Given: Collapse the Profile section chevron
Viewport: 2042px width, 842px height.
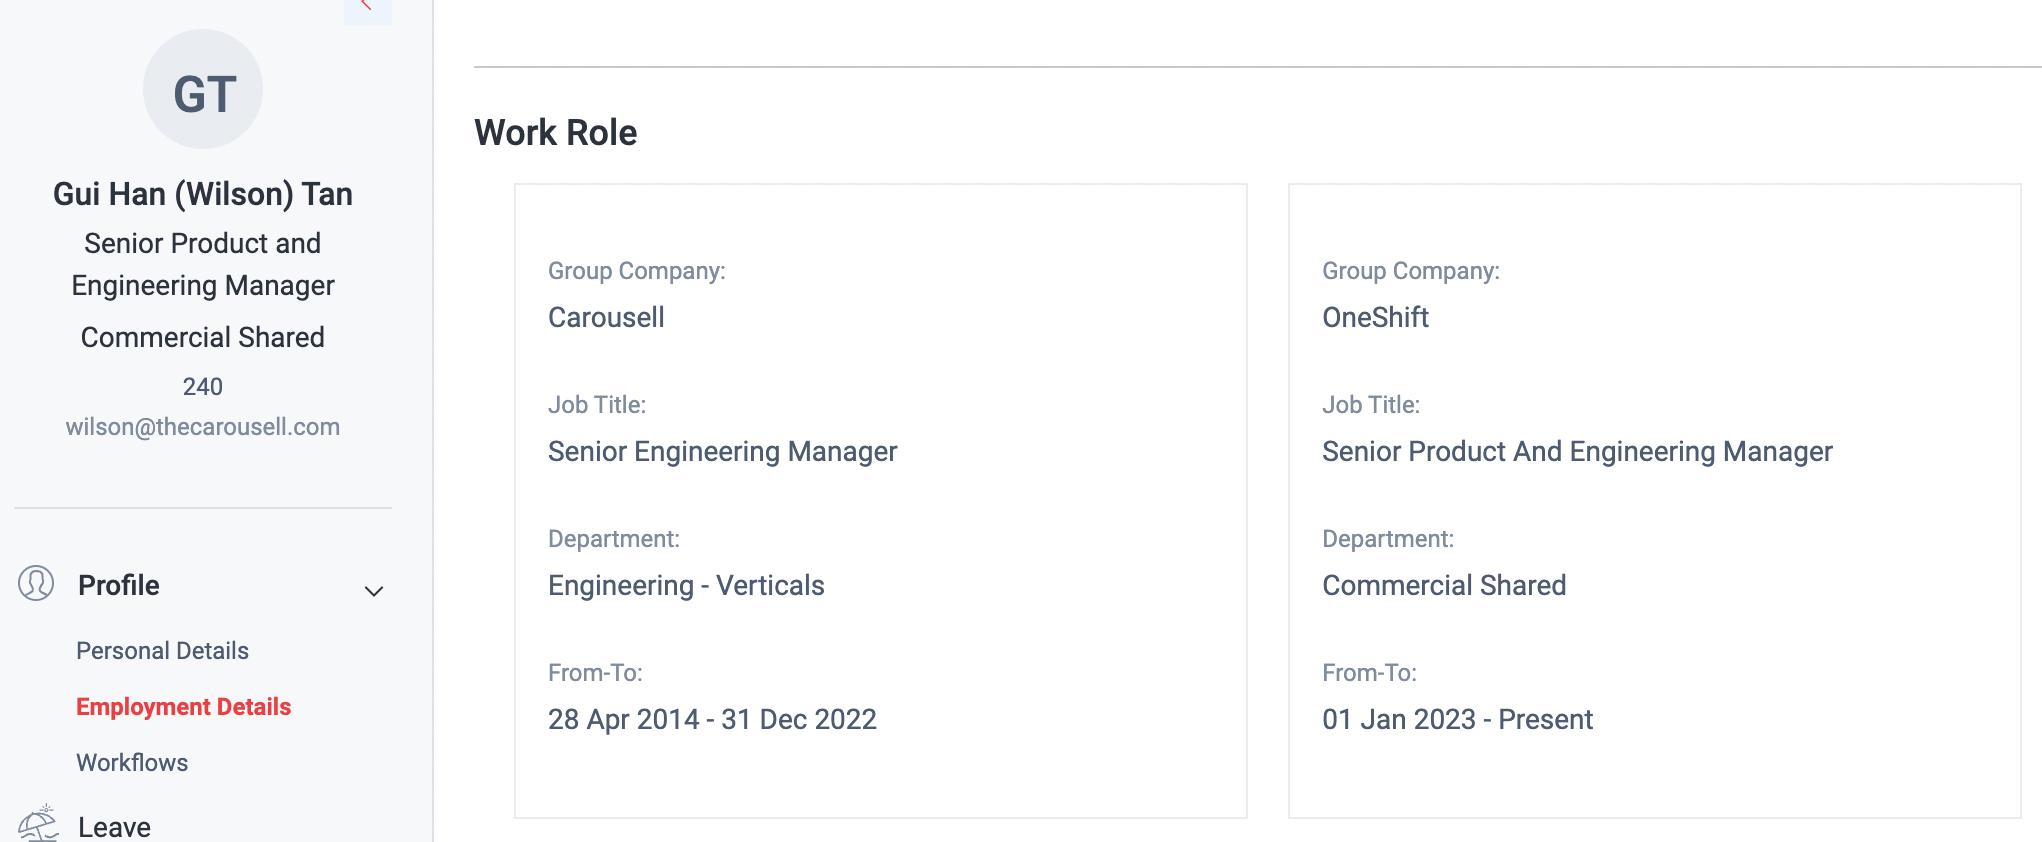Looking at the screenshot, I should (x=374, y=591).
